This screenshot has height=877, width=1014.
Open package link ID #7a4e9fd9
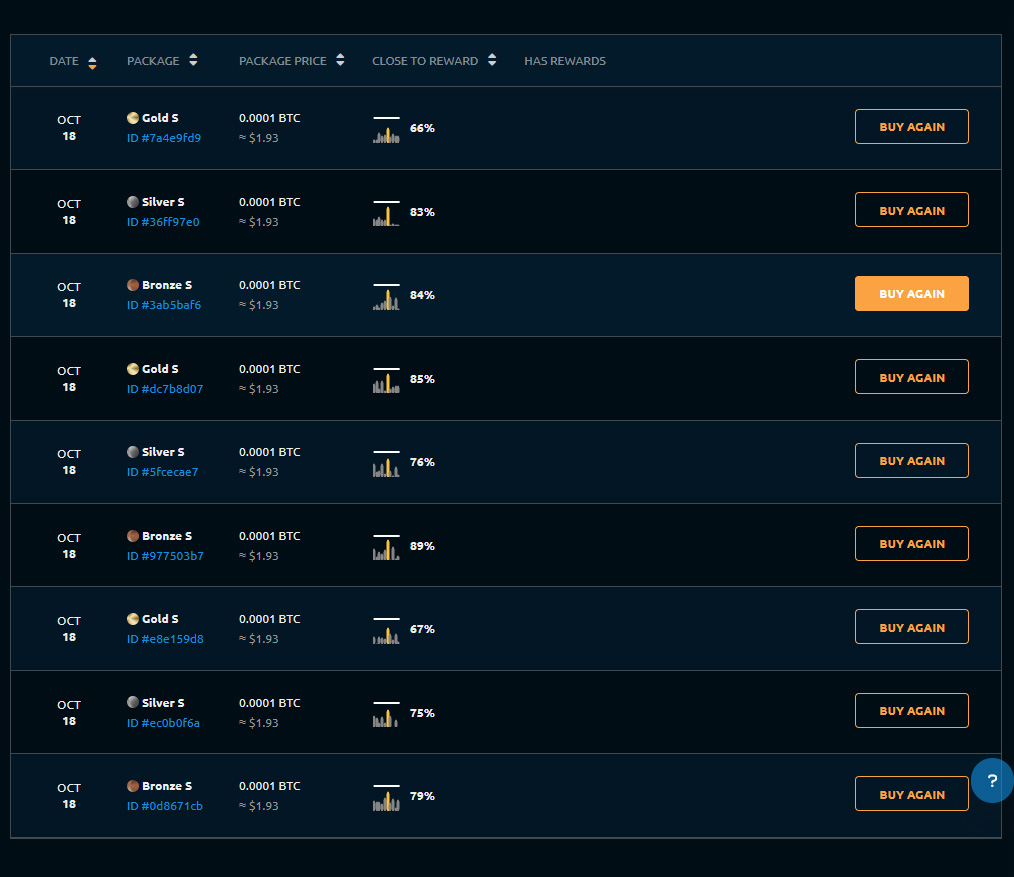point(164,138)
